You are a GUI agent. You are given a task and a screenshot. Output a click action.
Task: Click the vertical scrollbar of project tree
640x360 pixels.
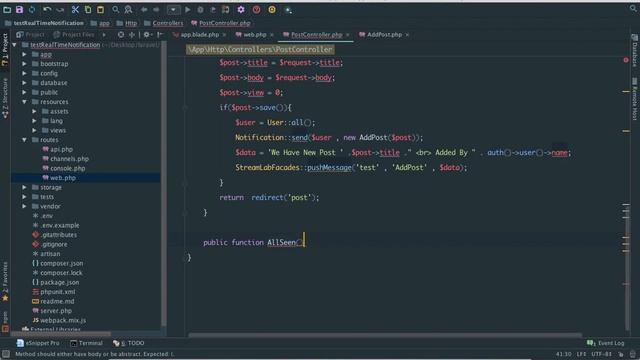coord(164,184)
